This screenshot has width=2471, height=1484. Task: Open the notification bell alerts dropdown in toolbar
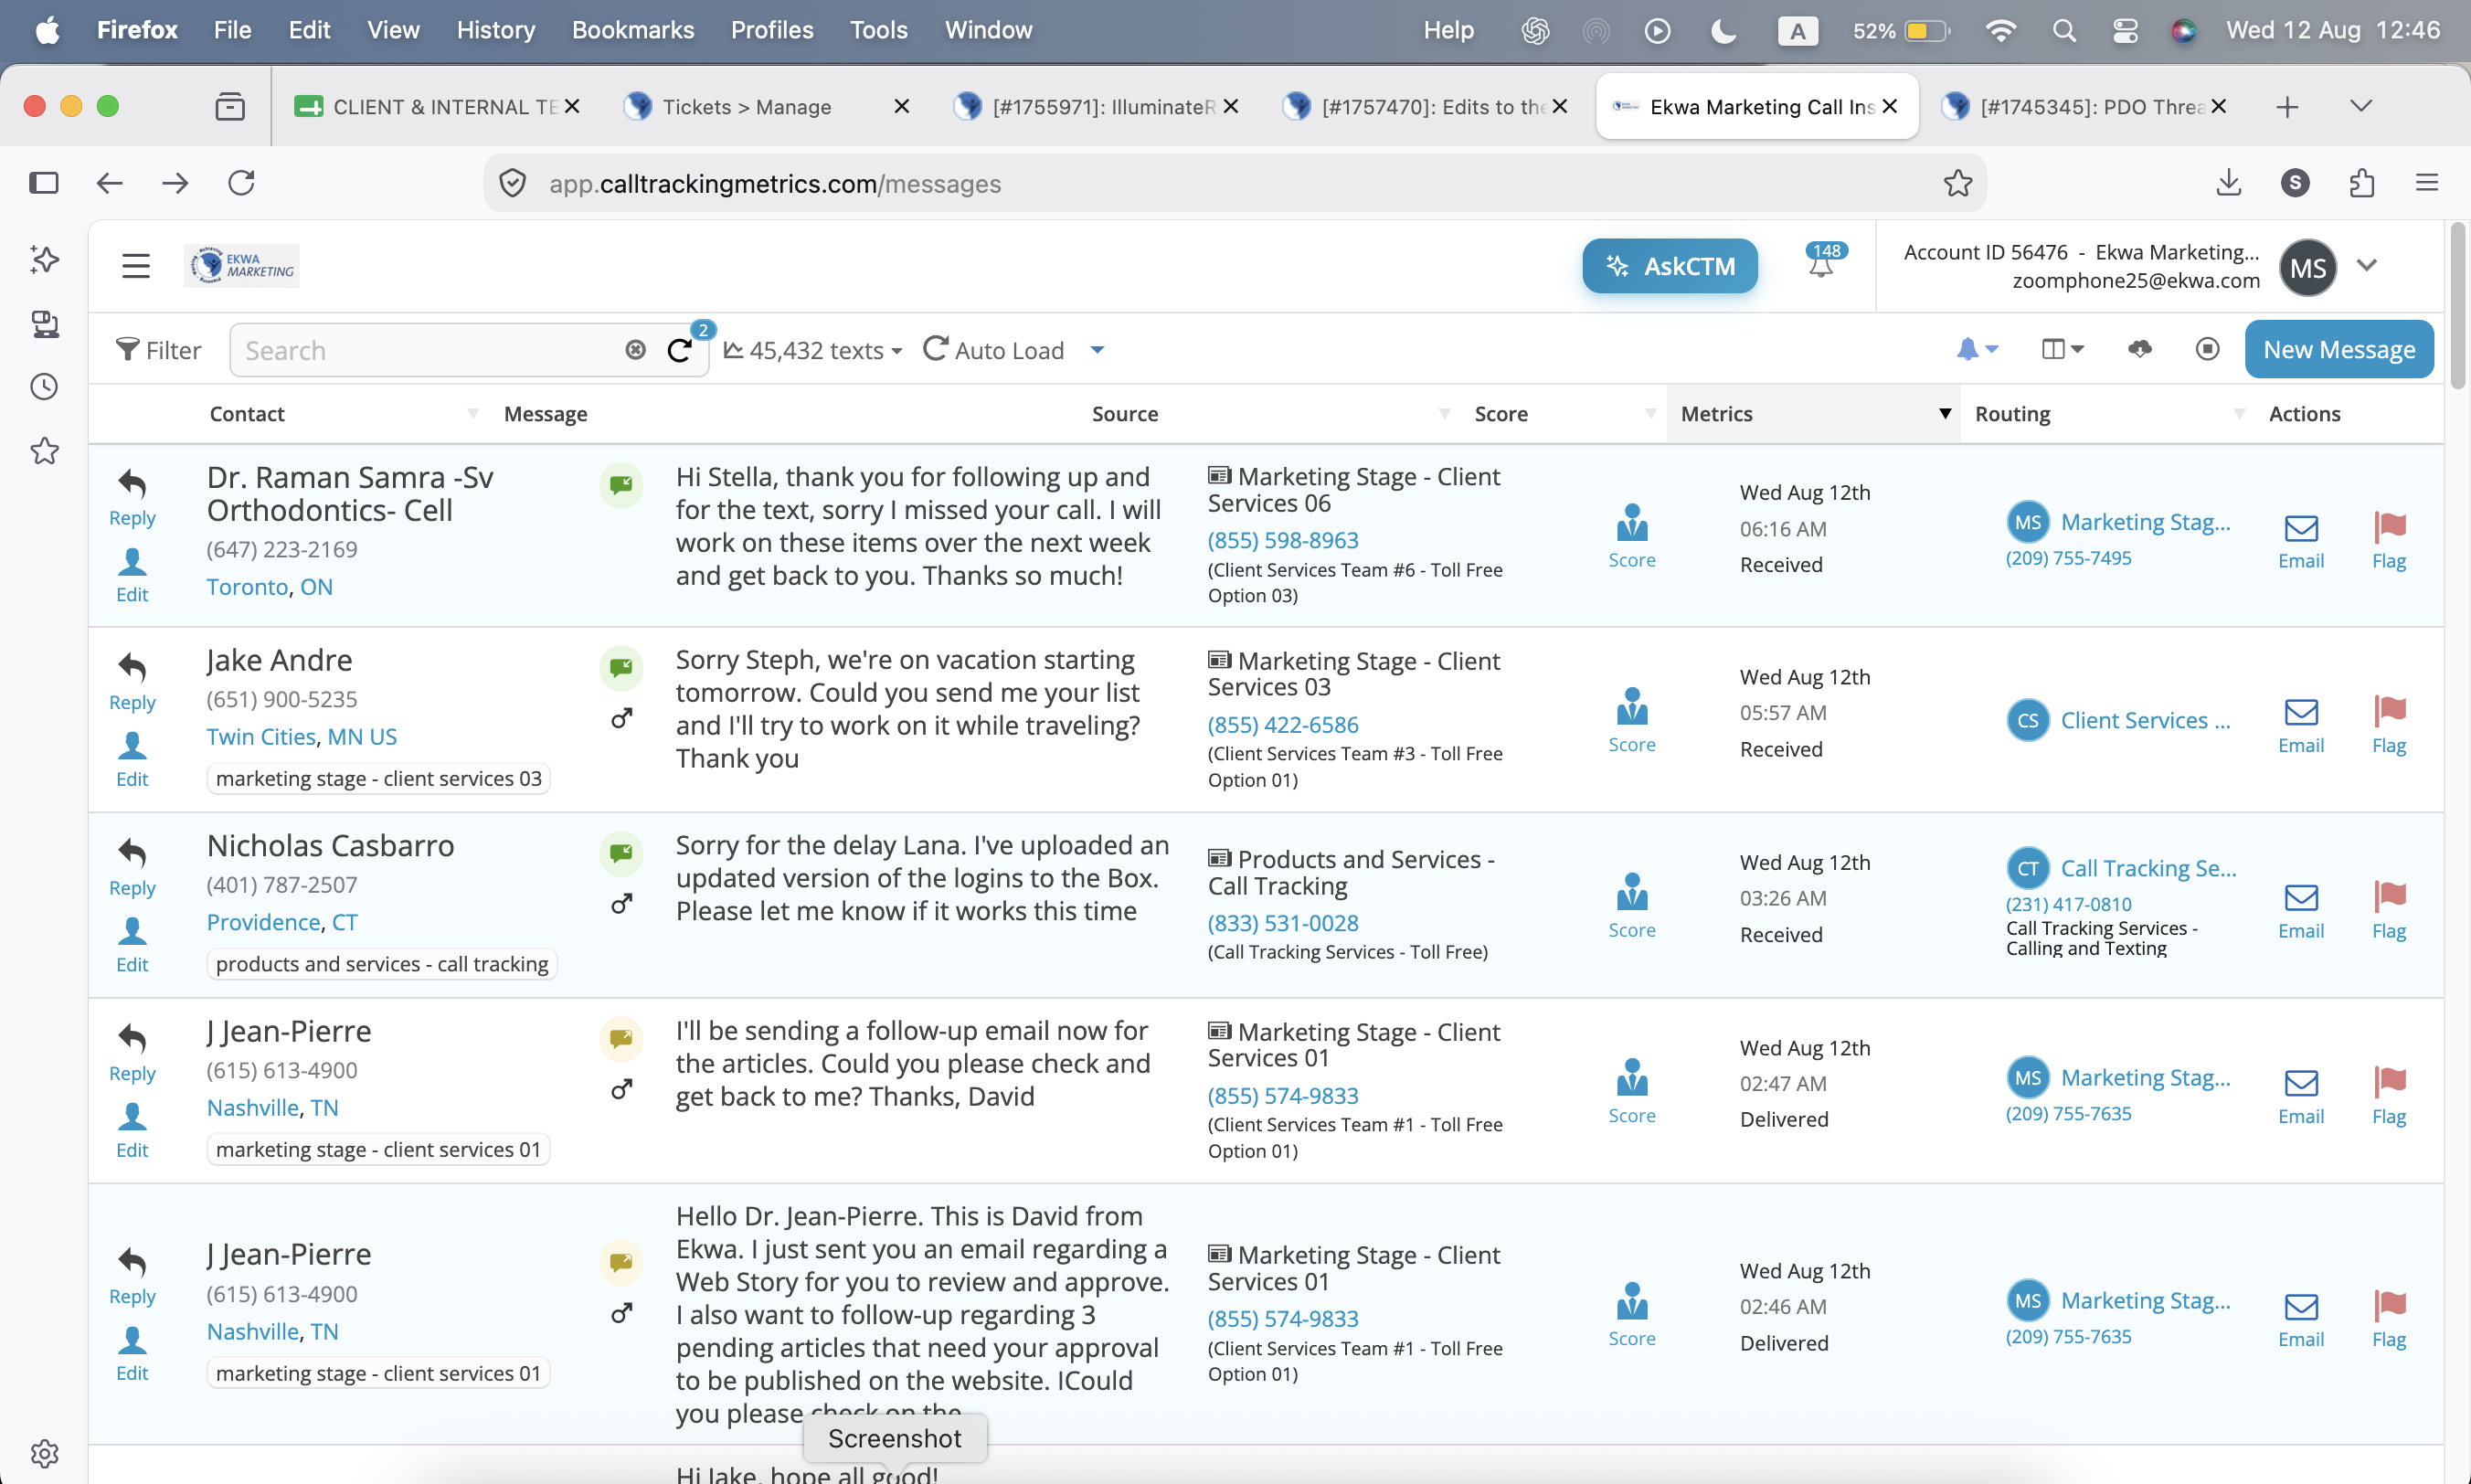(x=1977, y=349)
